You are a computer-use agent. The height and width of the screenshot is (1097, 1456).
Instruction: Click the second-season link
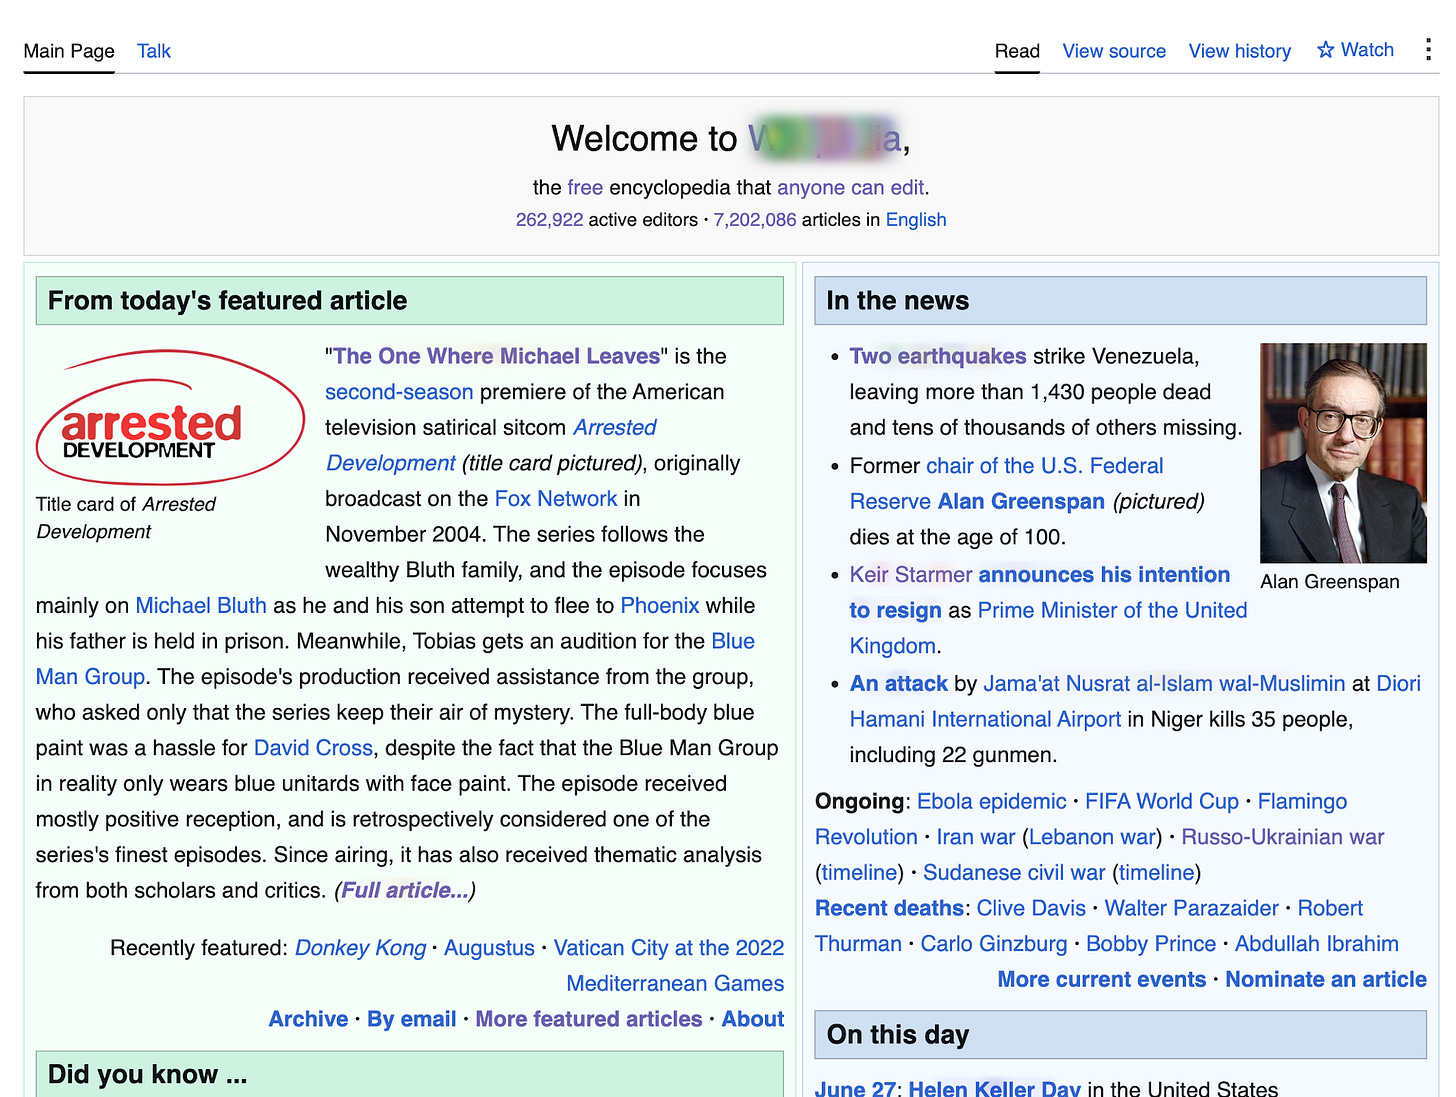tap(399, 392)
